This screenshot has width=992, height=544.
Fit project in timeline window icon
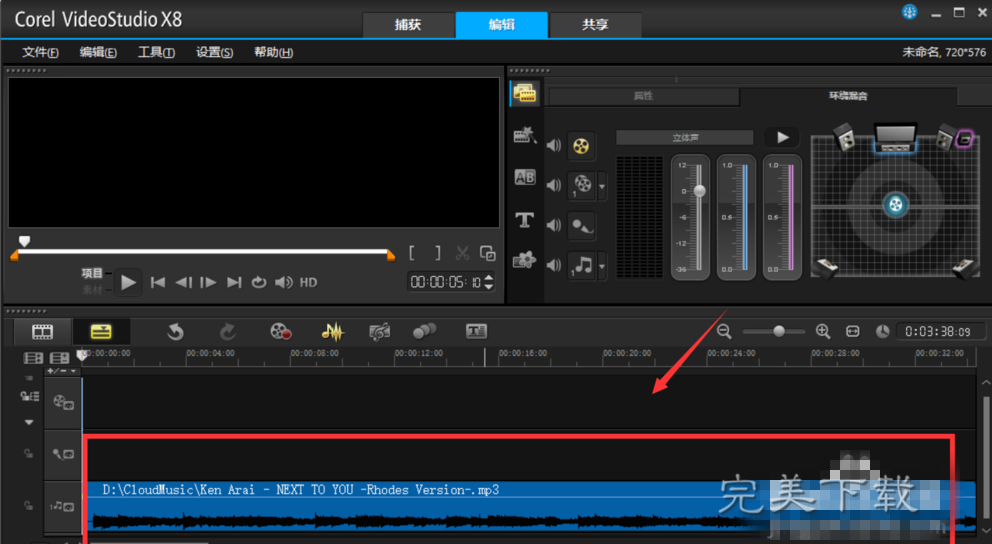pos(853,331)
